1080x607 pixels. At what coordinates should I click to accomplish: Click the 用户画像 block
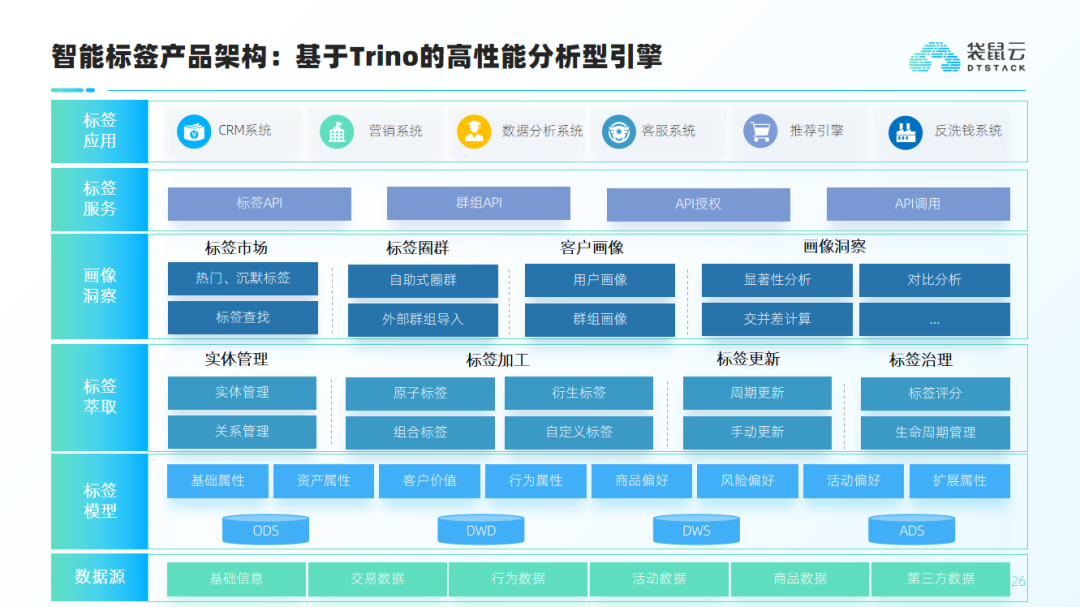point(600,280)
